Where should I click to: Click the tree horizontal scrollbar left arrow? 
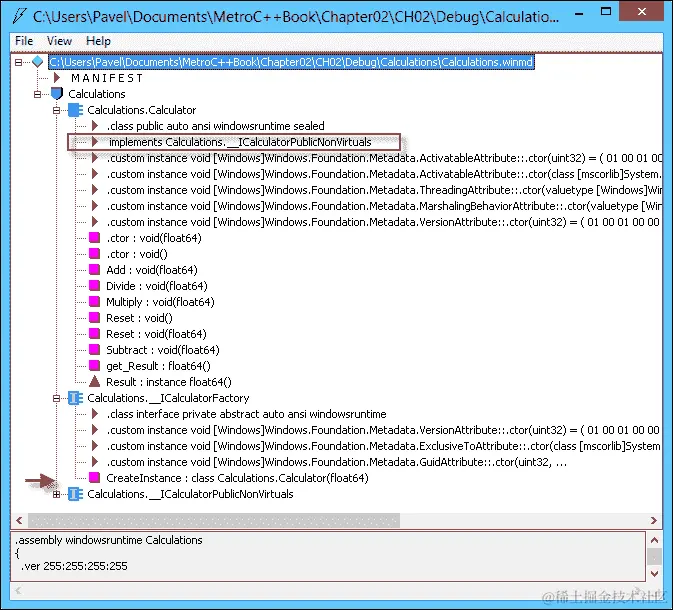pos(19,521)
